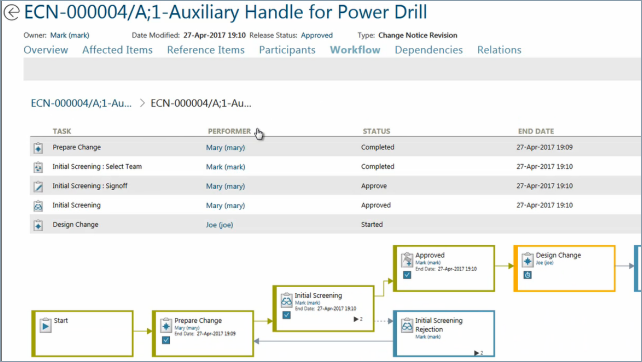Click the Prepare Change task row icon
642x362 pixels.
[x=38, y=148]
